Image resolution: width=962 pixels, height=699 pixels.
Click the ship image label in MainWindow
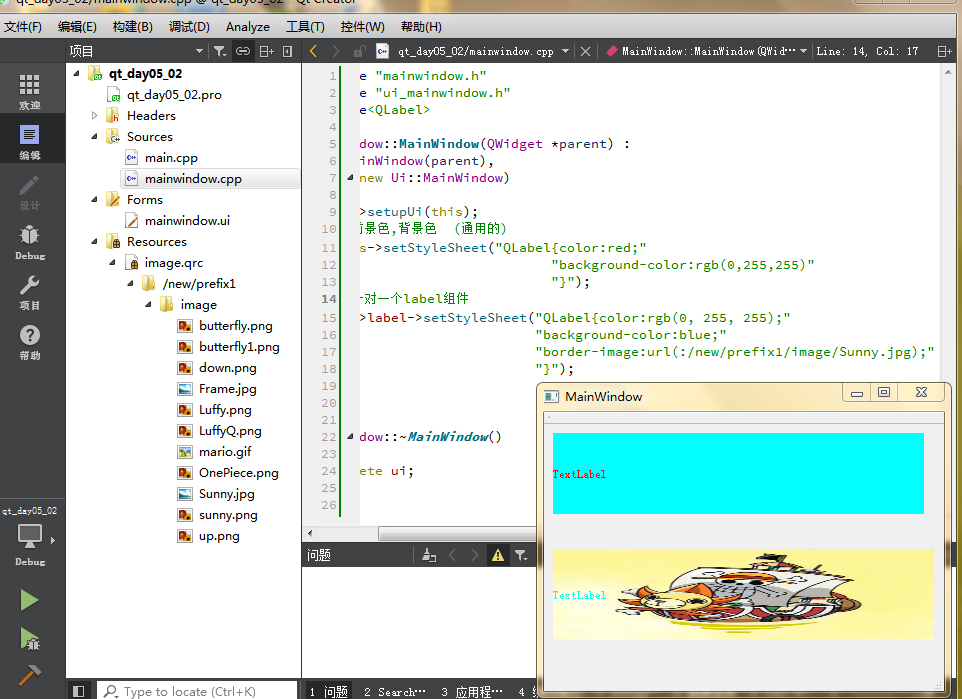coord(743,594)
